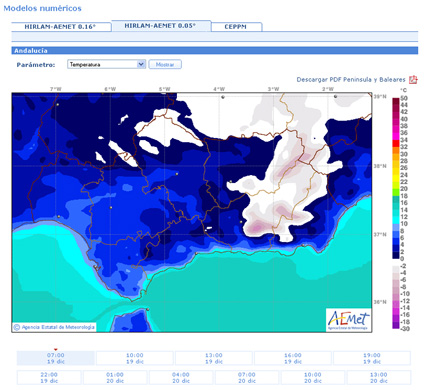Select the 10:00 20 dic forecast time
Image resolution: width=425 pixels, height=390 pixels.
point(313,378)
